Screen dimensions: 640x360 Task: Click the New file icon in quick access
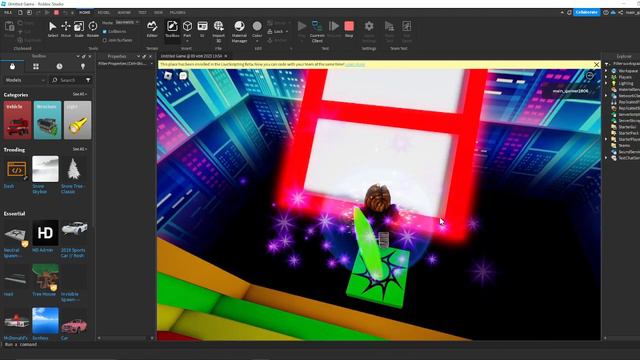coord(20,13)
